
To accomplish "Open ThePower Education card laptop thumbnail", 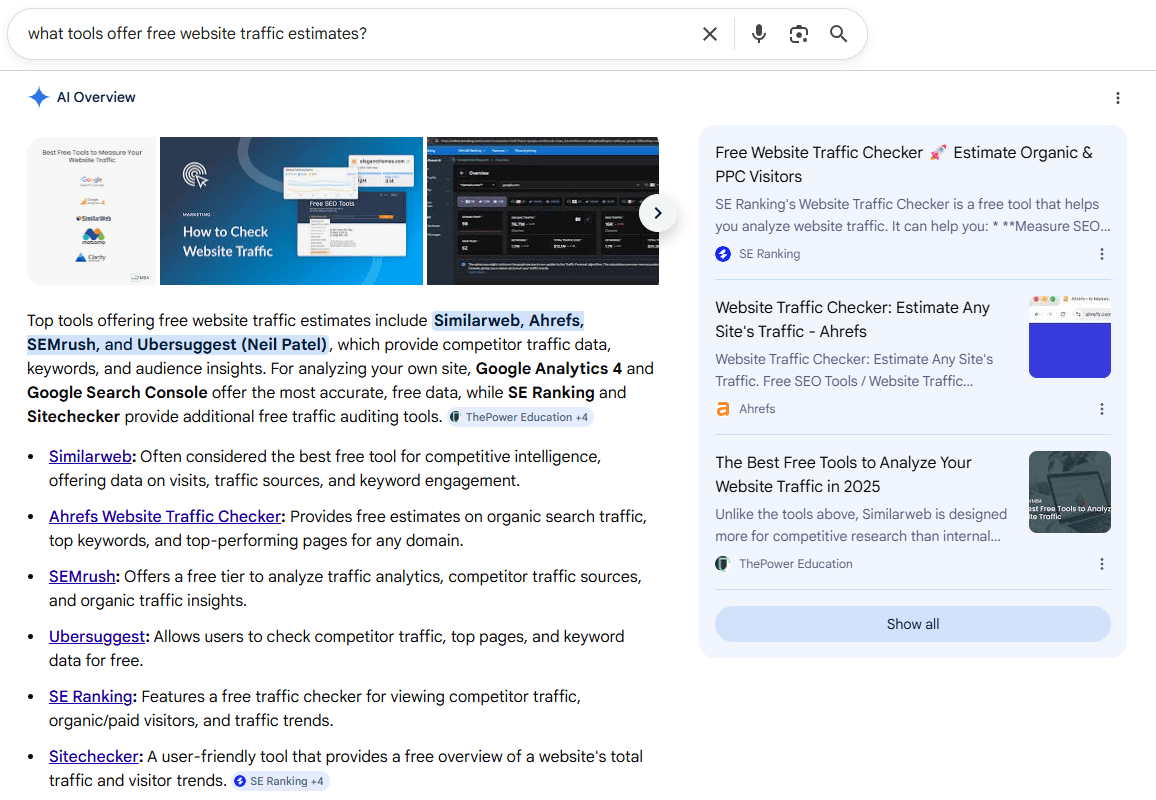I will (1070, 492).
